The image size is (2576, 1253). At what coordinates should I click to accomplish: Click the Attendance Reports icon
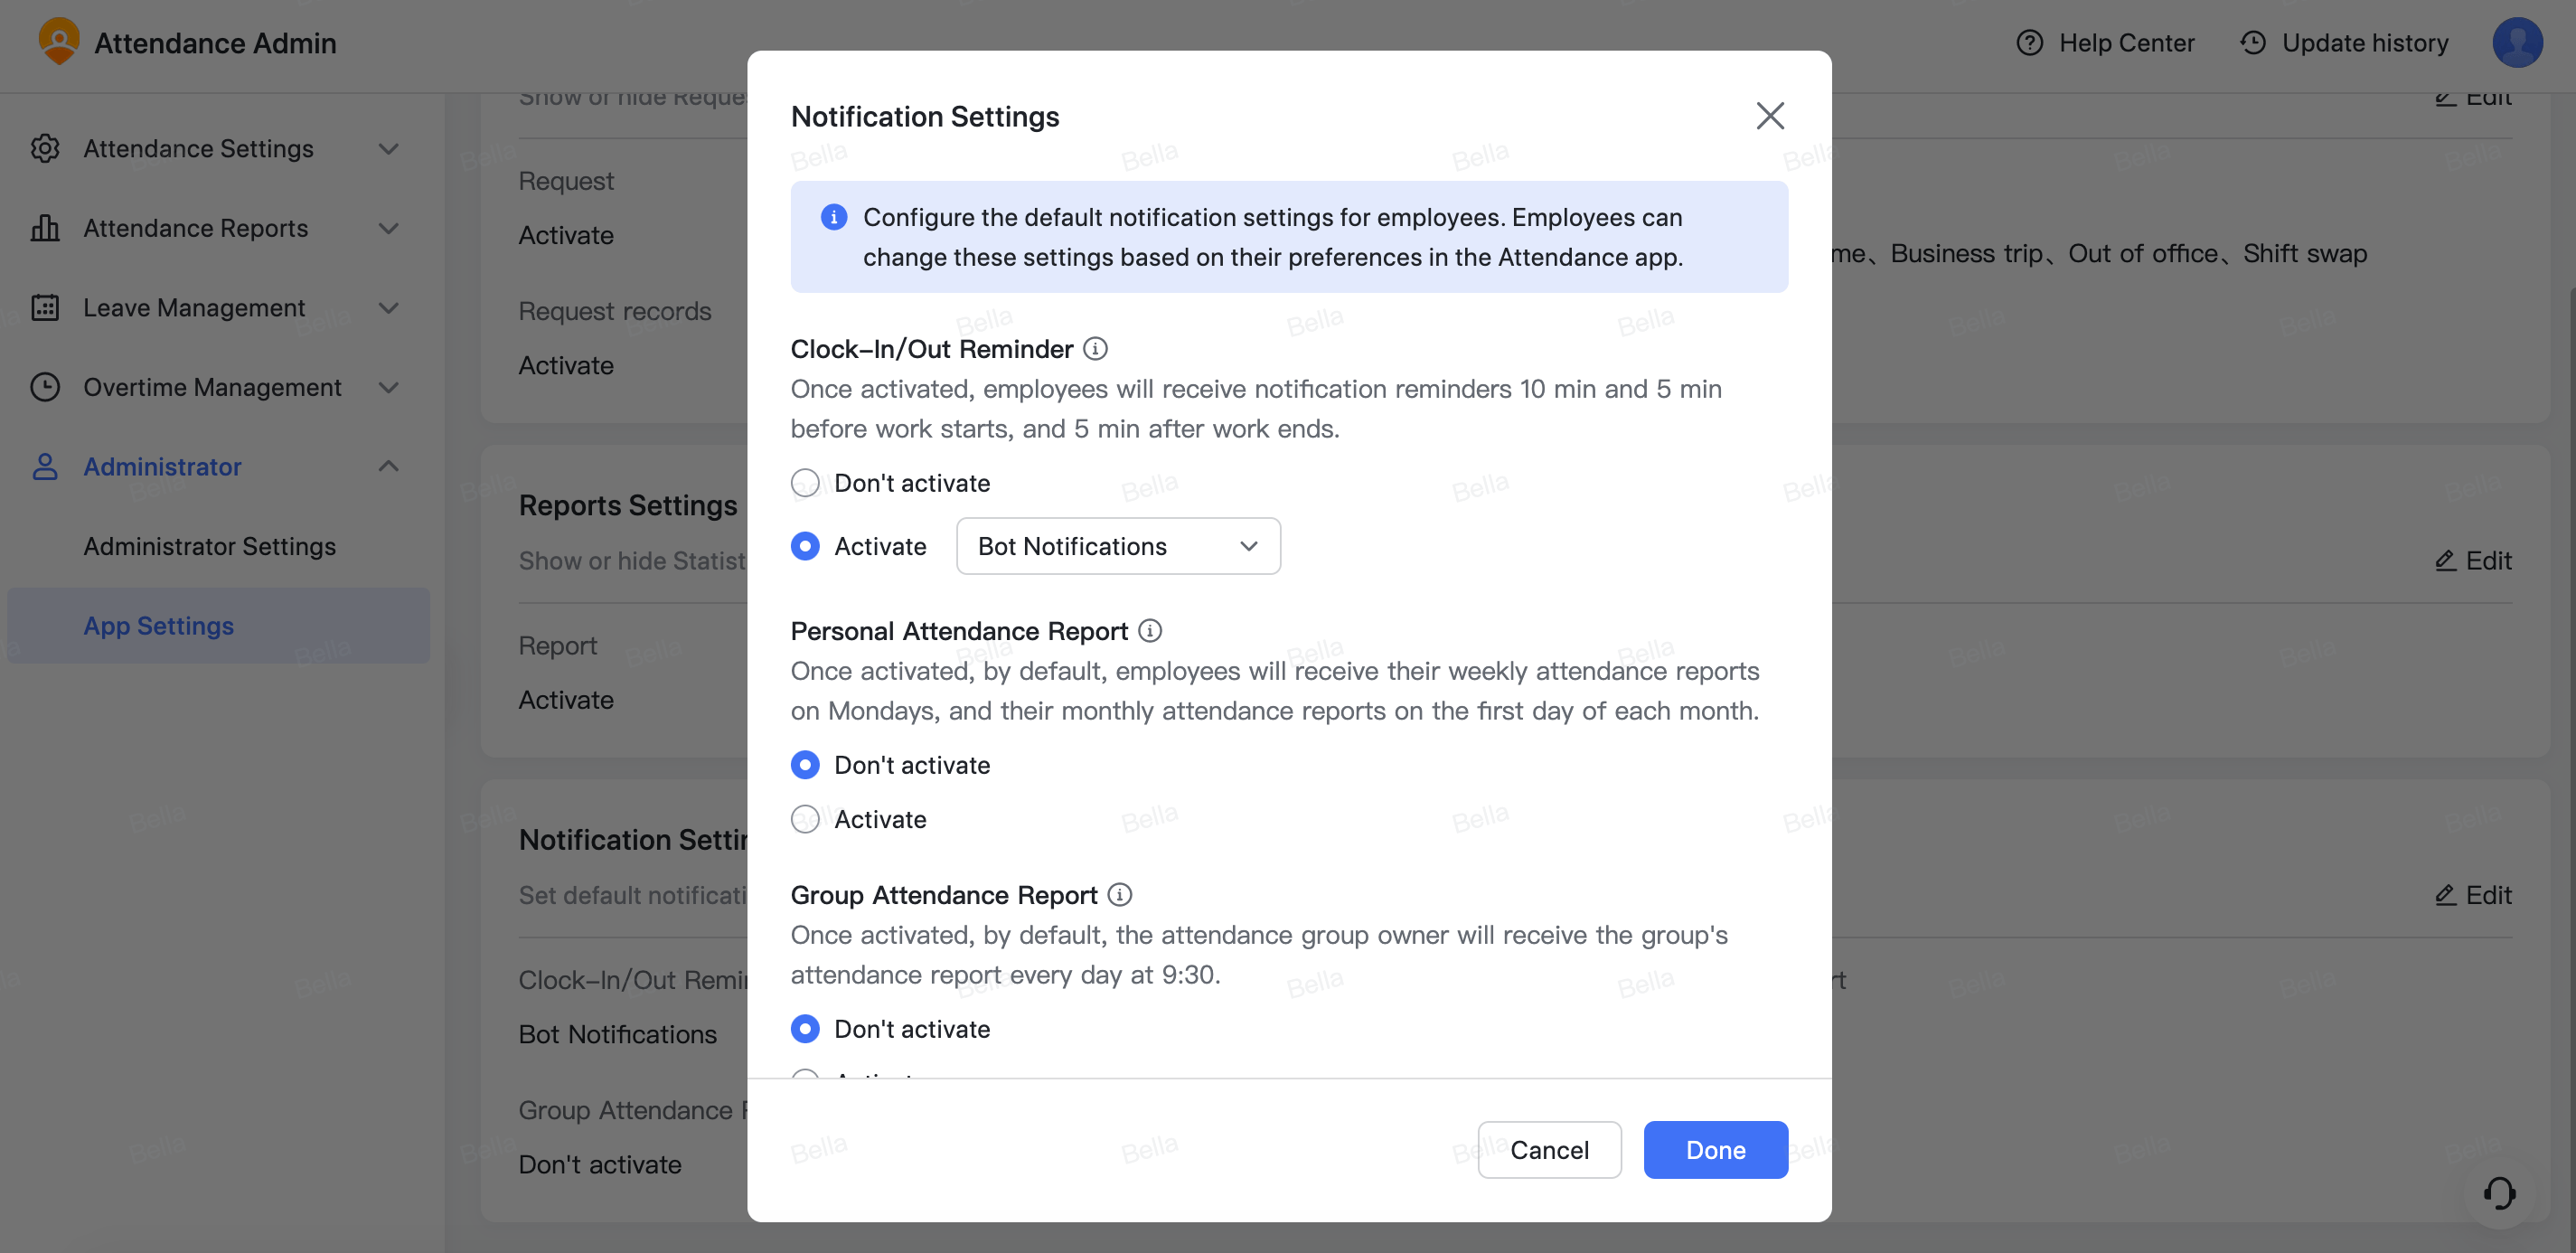coord(44,228)
